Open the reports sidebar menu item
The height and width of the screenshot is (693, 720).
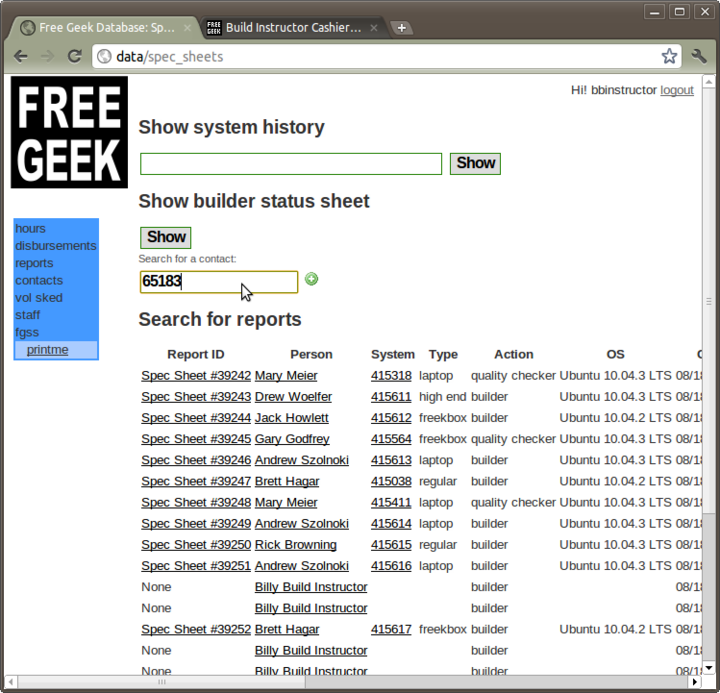pyautogui.click(x=34, y=263)
